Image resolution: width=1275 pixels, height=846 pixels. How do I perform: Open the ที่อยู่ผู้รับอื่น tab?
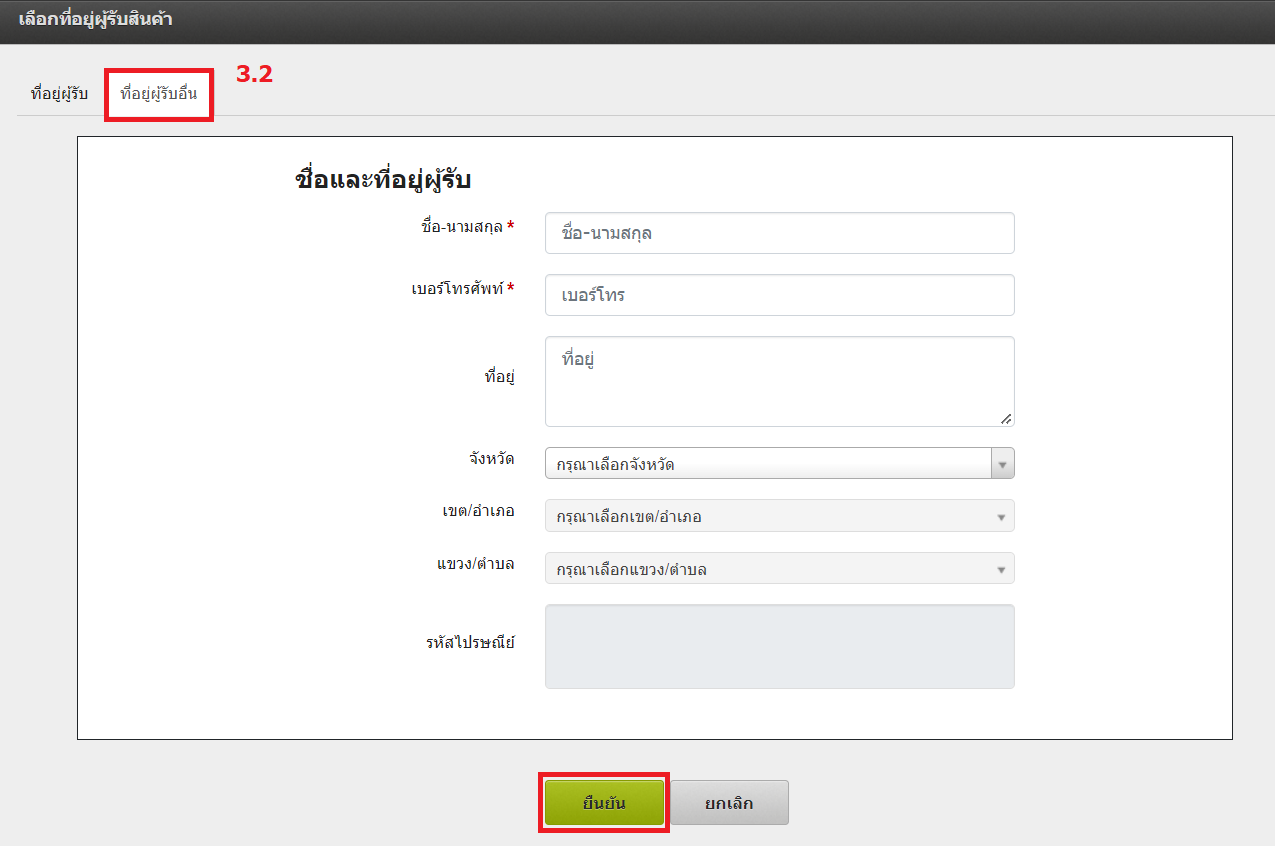pos(158,94)
